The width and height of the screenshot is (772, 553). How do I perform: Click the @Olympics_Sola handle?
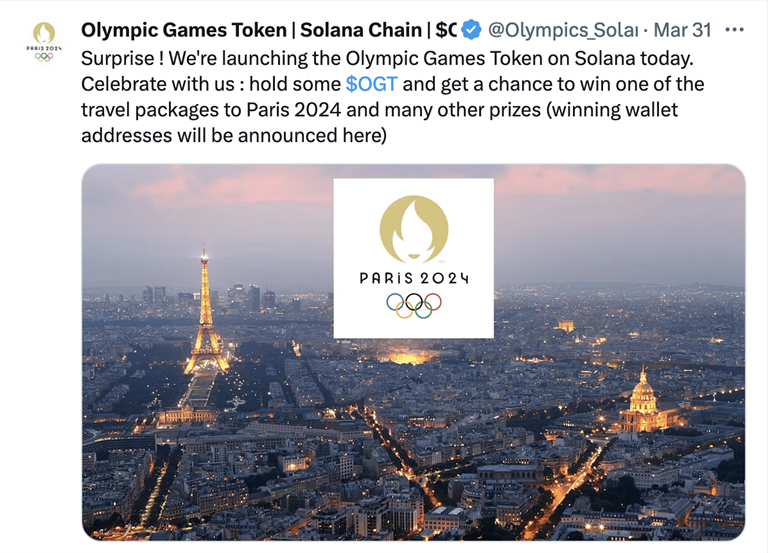(x=562, y=30)
